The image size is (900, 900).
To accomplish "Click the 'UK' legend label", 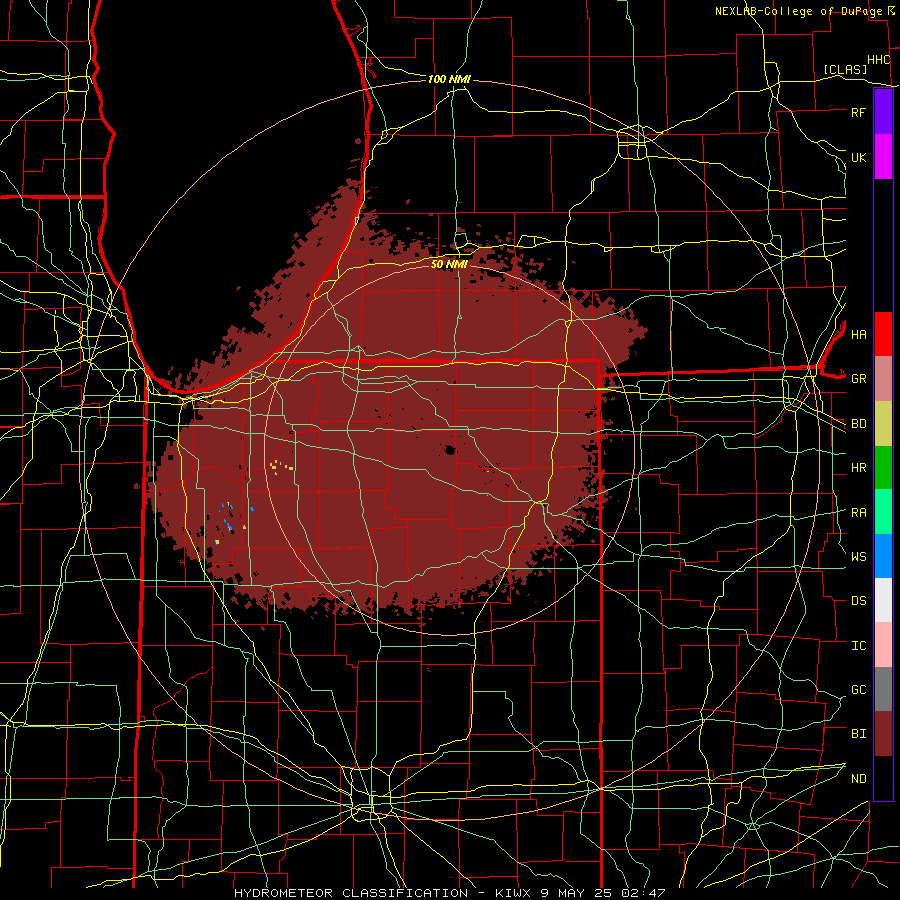I will pyautogui.click(x=858, y=157).
